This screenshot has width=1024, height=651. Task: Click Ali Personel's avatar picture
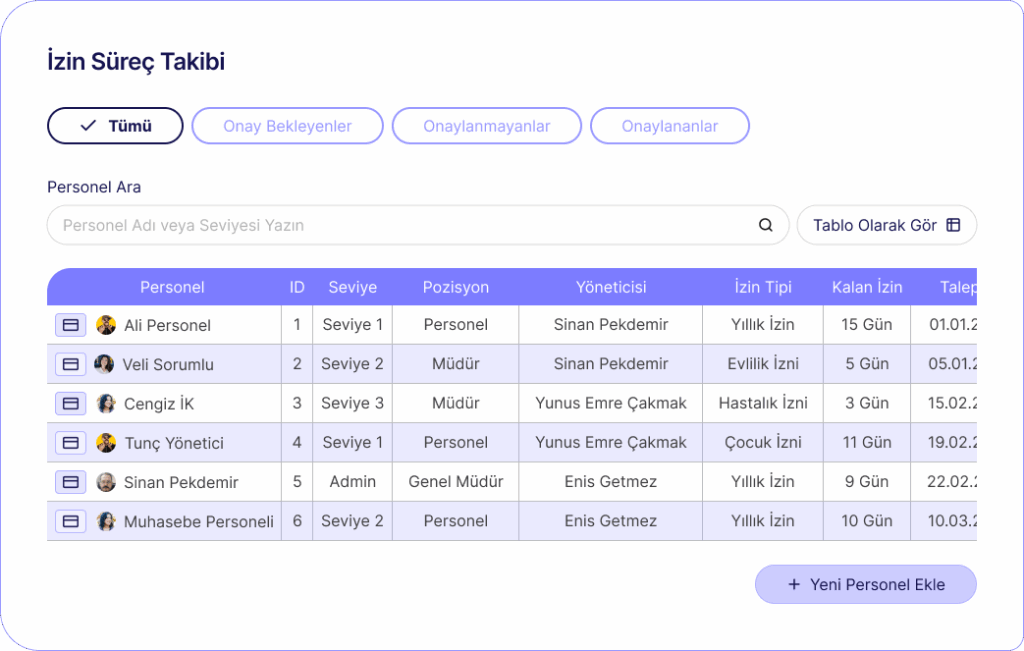click(x=106, y=325)
